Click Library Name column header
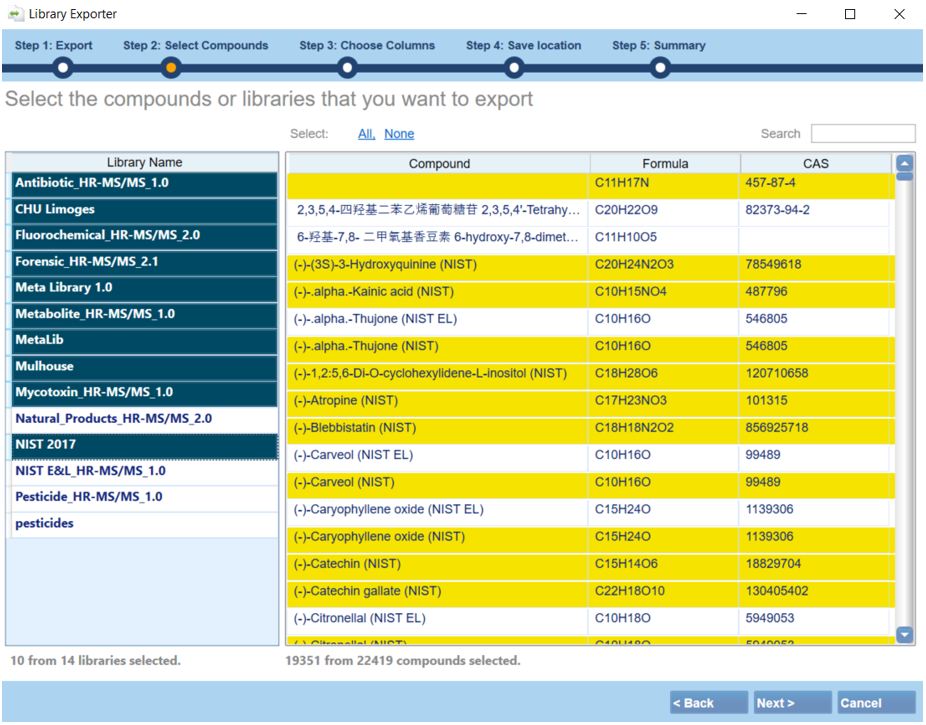 [x=144, y=162]
